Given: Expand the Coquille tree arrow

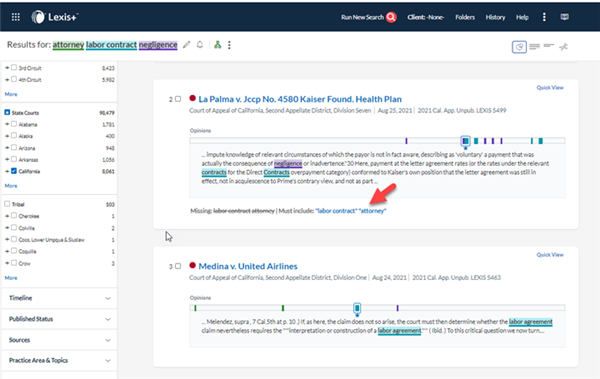Looking at the screenshot, I should 7,251.
